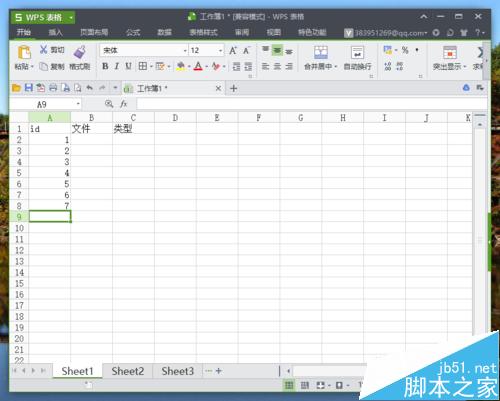
Task: Select the Format Painter brush icon
Action: (x=80, y=52)
